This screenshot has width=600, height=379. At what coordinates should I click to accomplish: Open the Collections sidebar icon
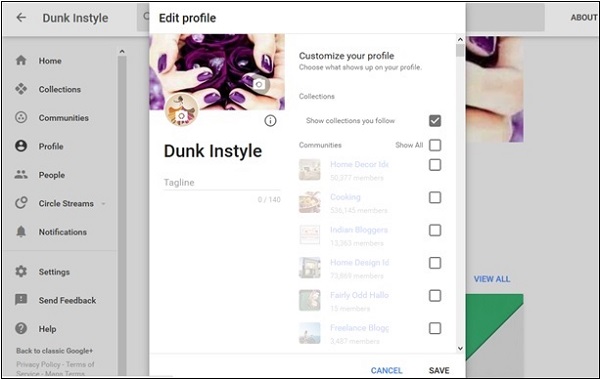[21, 89]
